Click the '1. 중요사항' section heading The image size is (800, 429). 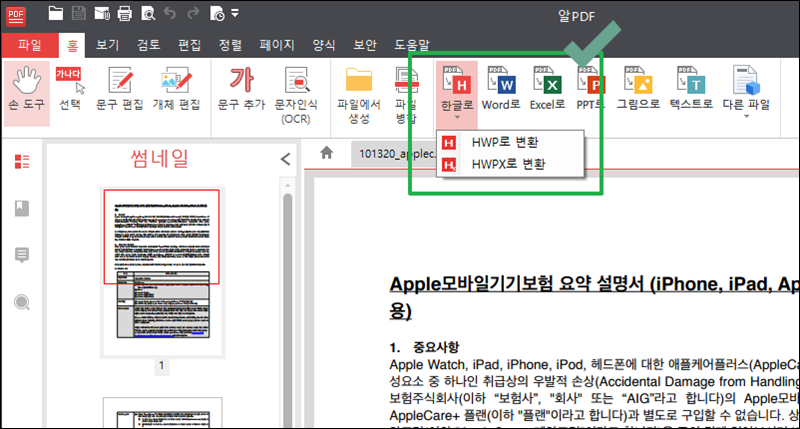tap(424, 347)
